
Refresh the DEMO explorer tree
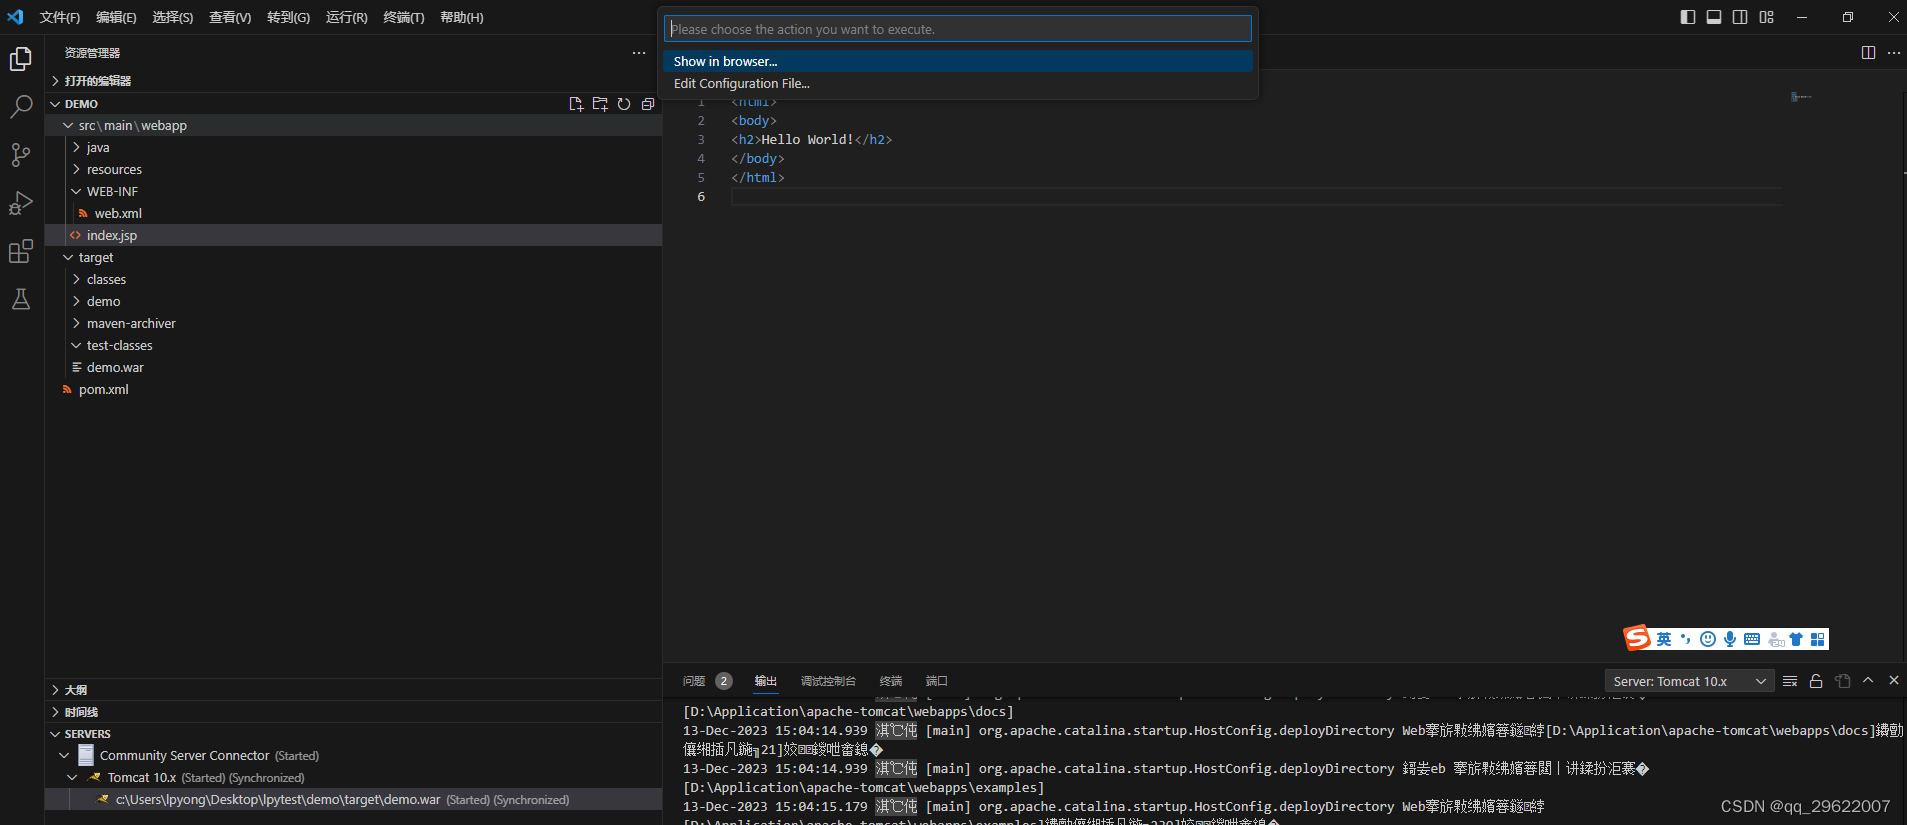pos(624,104)
